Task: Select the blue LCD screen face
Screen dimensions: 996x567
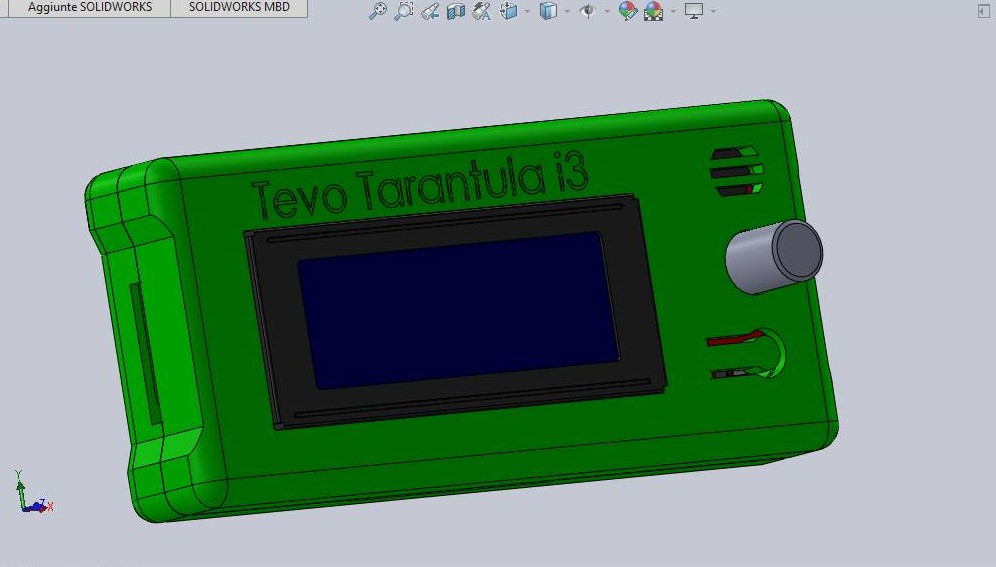Action: 458,310
